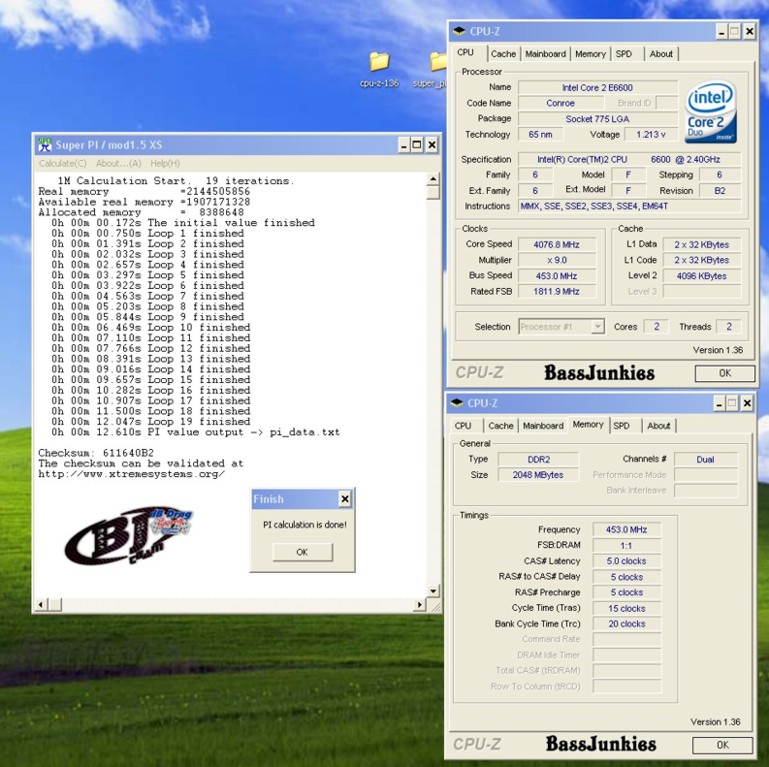
Task: Click the Multiplier value x 9.0
Action: 557,260
